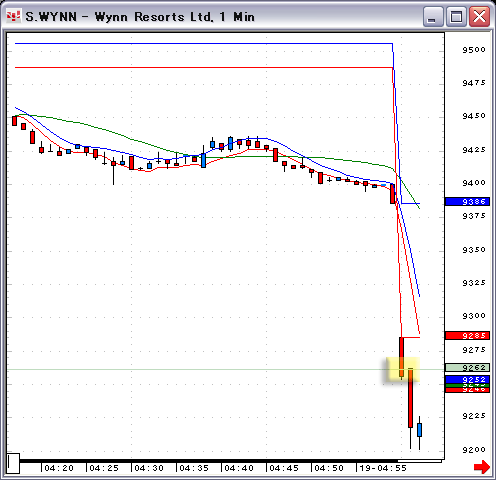Click the red 9285 price marker

coord(467,335)
